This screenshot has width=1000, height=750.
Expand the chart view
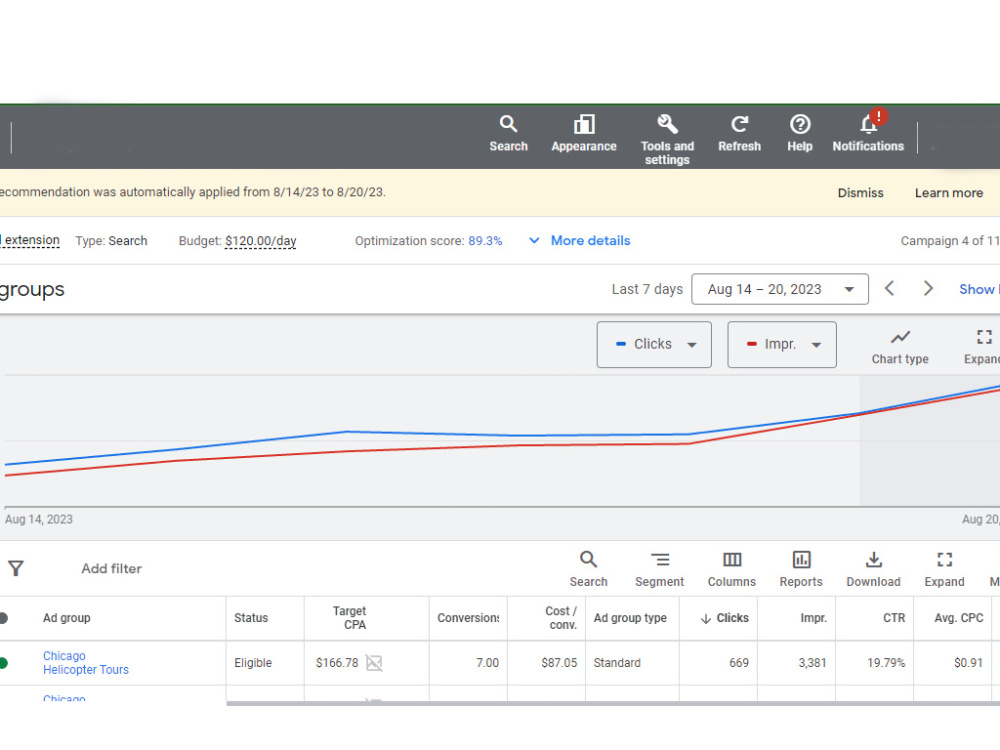tap(982, 347)
